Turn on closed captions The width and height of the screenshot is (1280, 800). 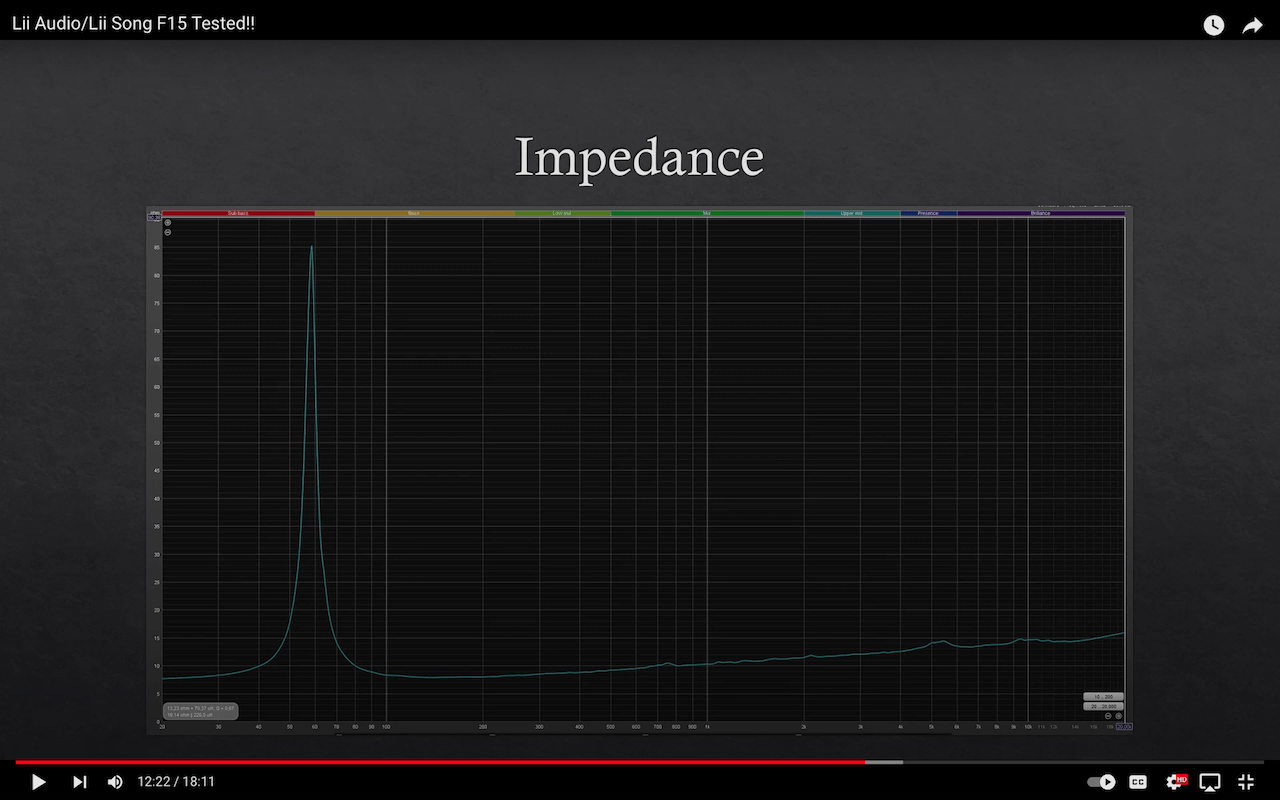point(1138,782)
